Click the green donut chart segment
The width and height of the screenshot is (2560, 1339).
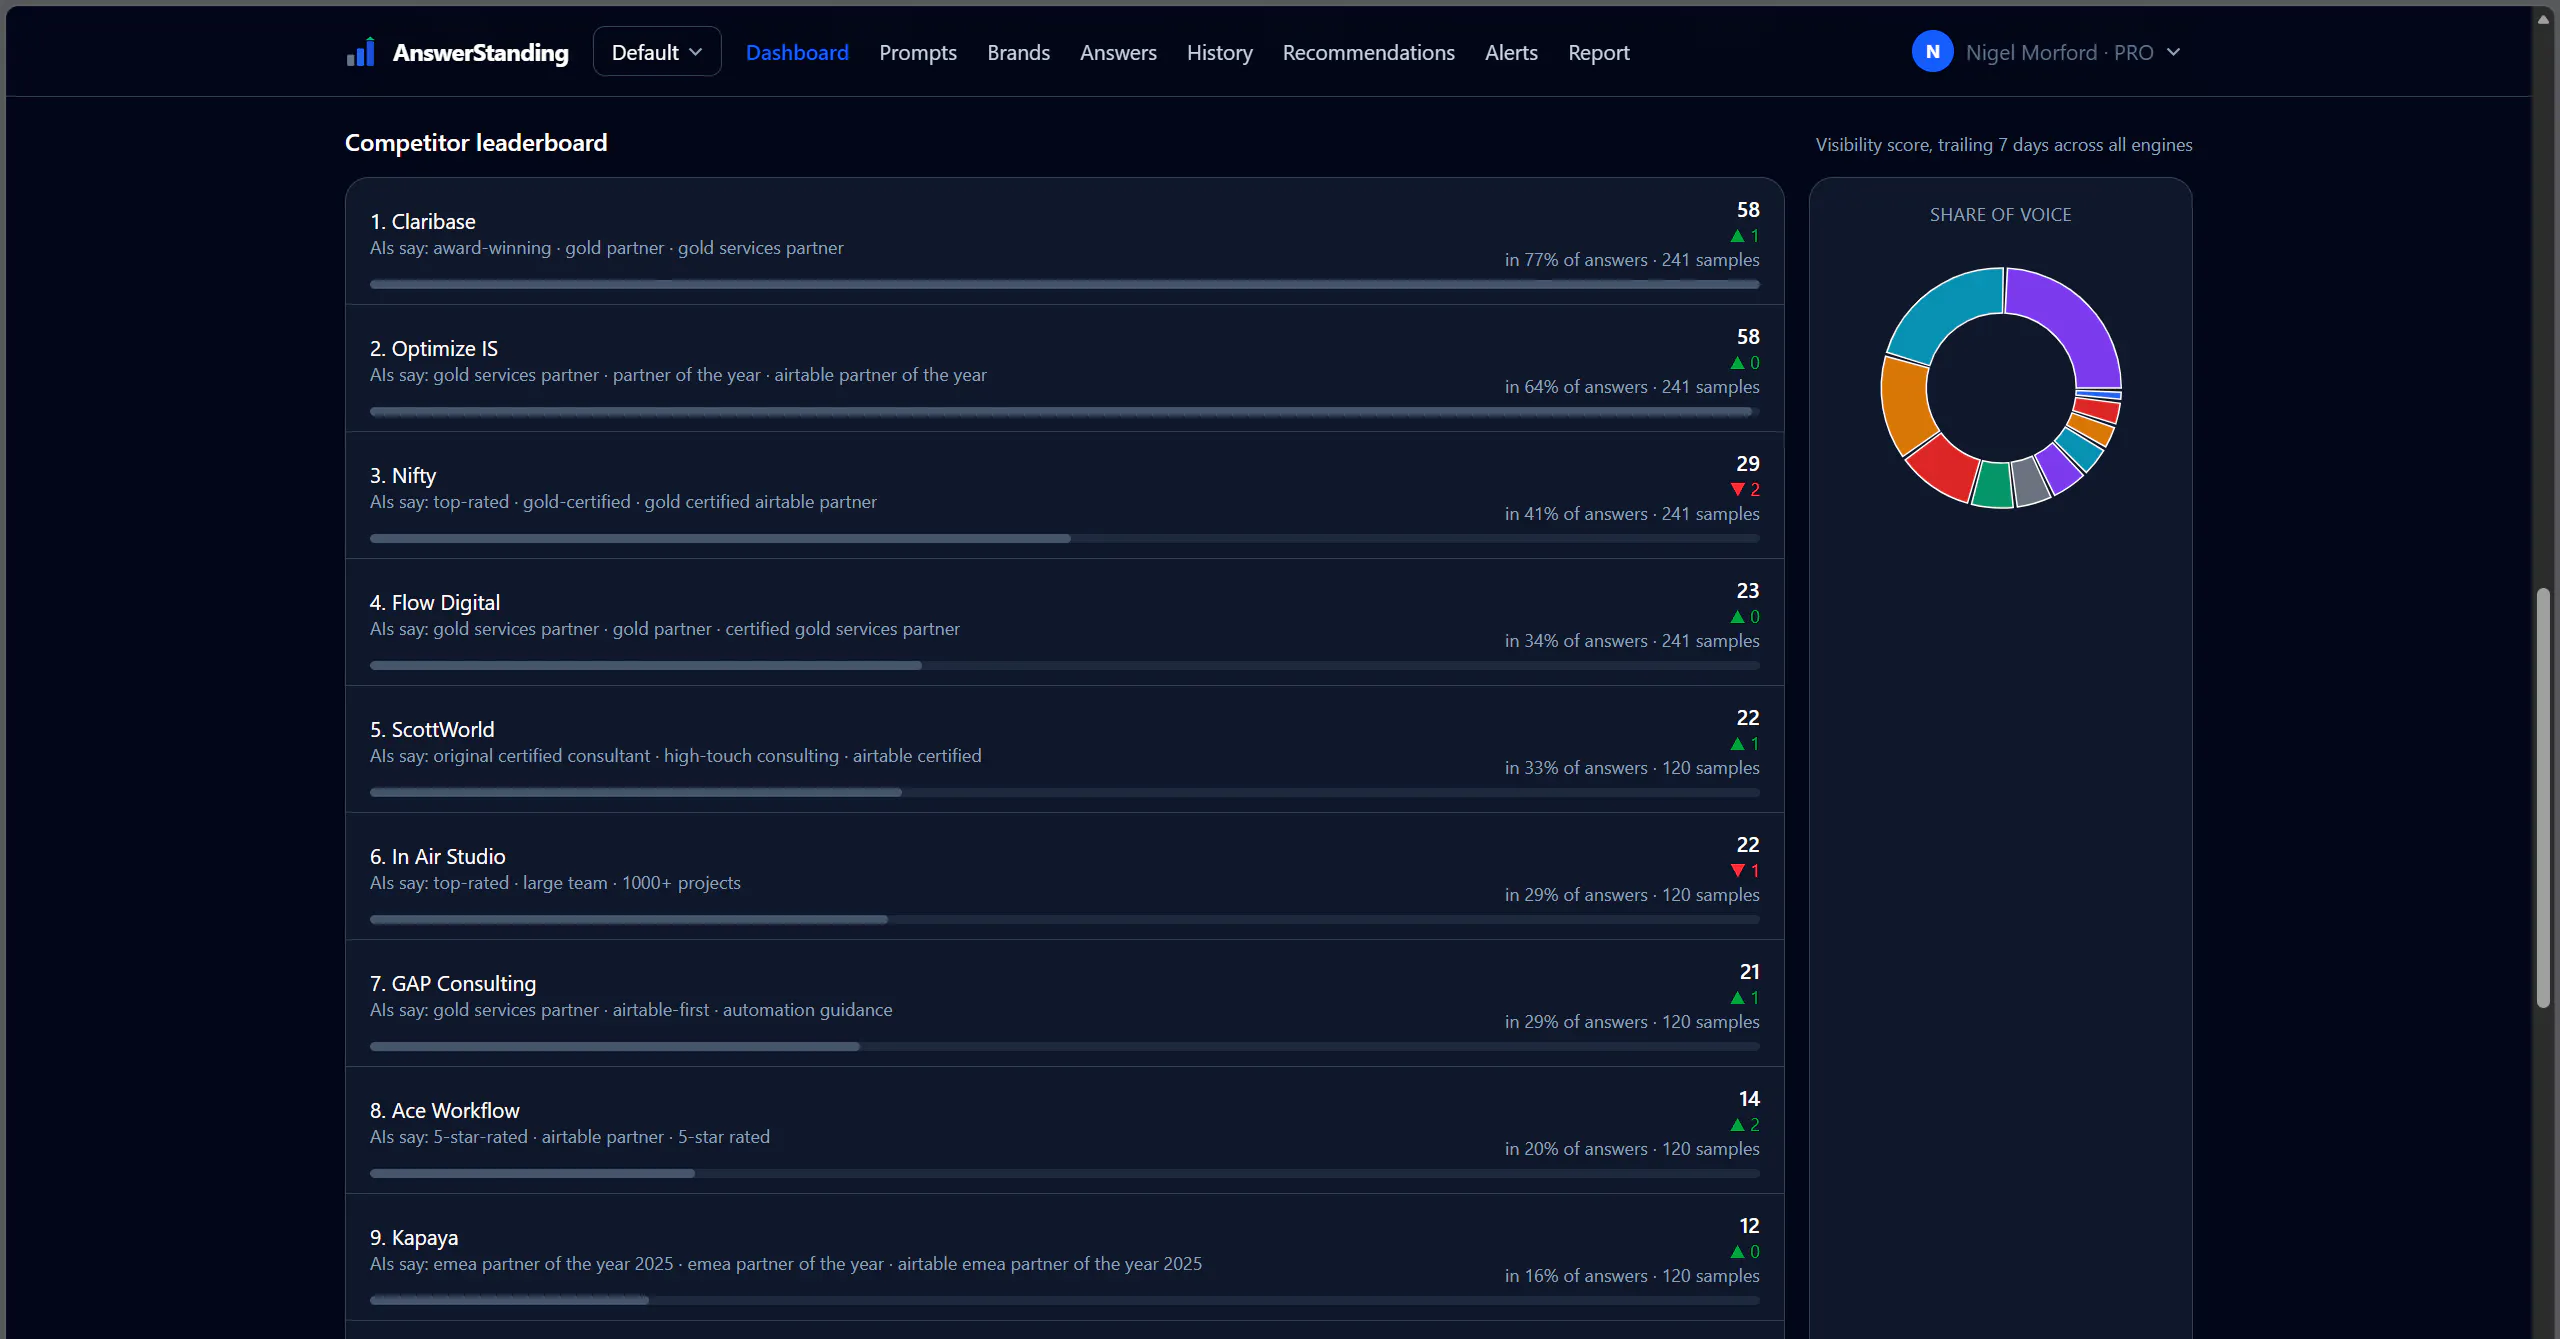pos(1993,486)
